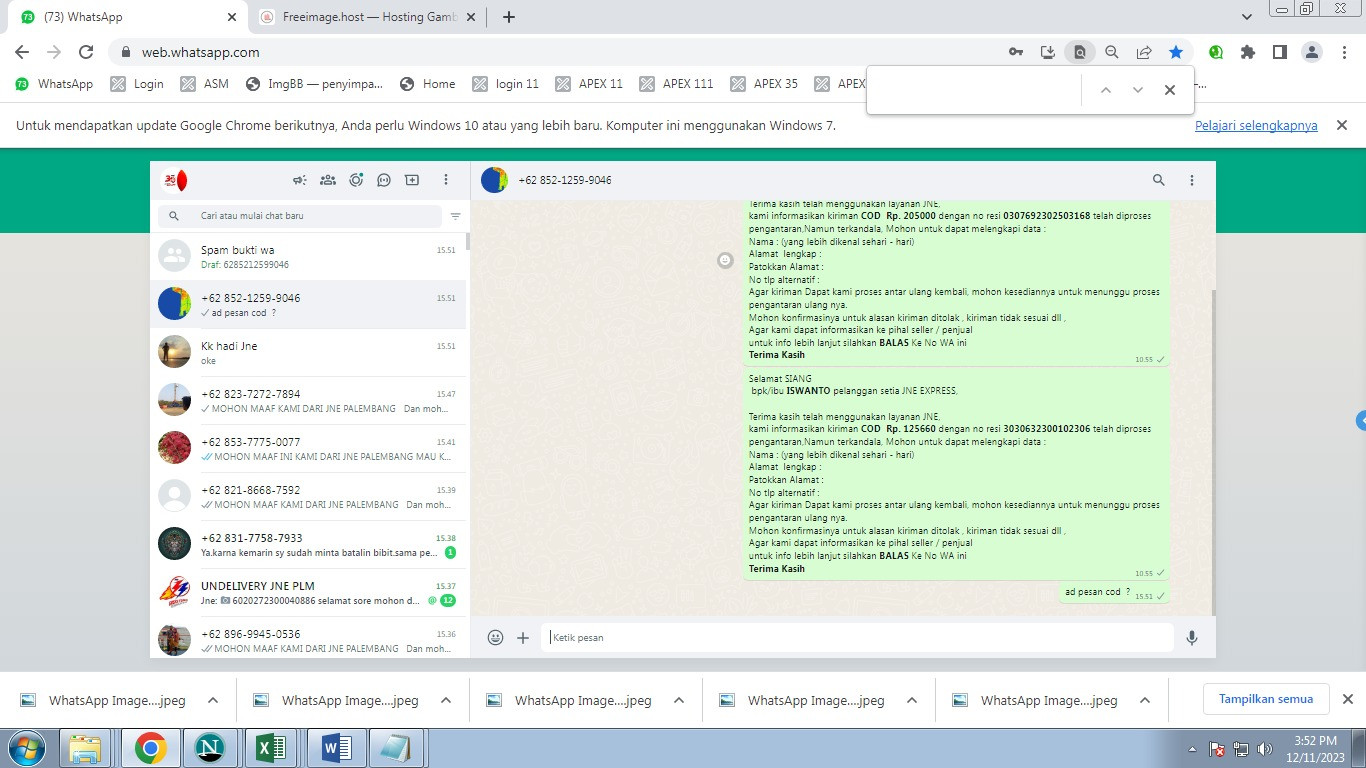Screen dimensions: 1366x768
Task: Go to previous find result
Action: [x=1106, y=90]
